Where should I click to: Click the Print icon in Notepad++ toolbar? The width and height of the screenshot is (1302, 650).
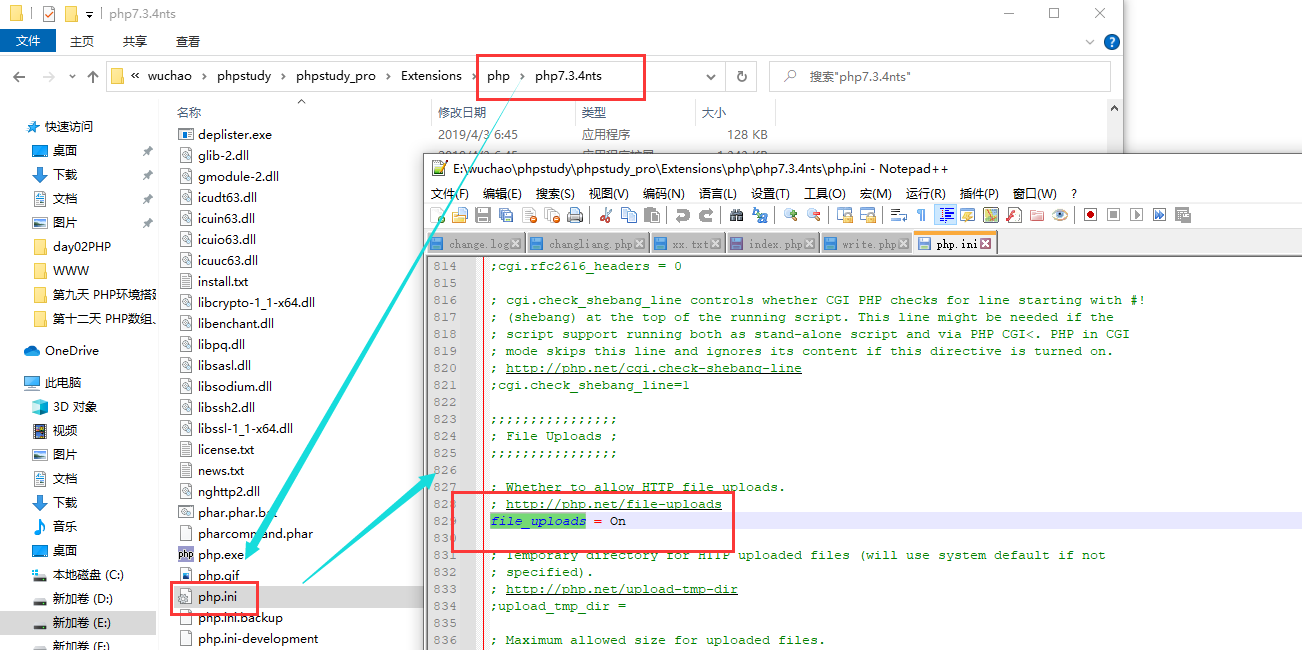click(x=575, y=215)
